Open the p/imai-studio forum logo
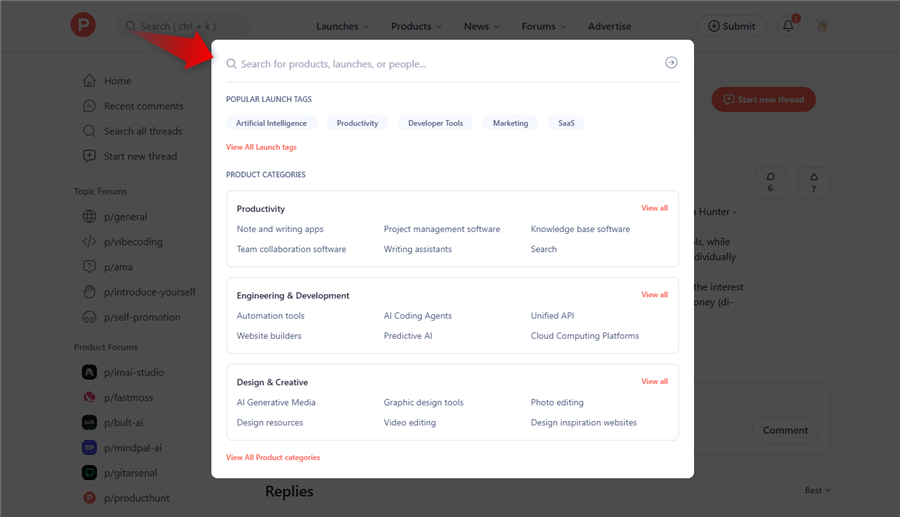The image size is (900, 517). (x=89, y=372)
